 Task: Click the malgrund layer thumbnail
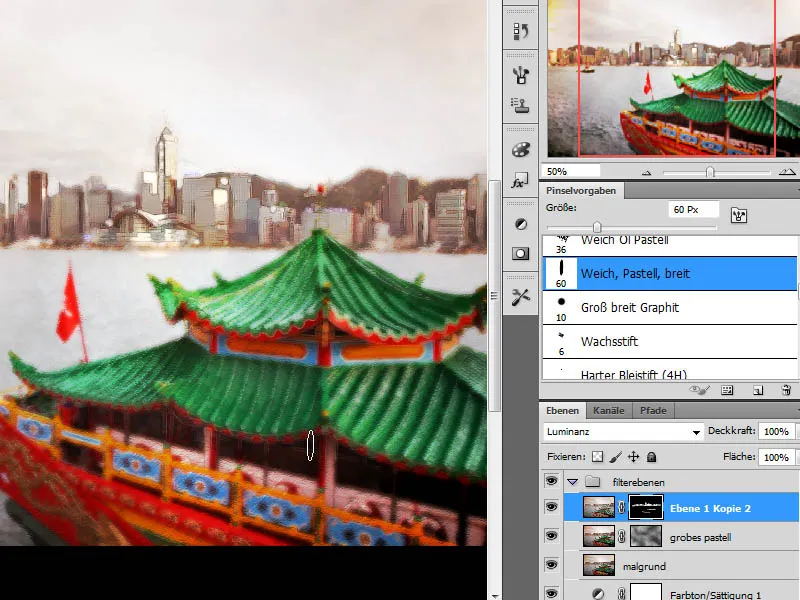599,565
